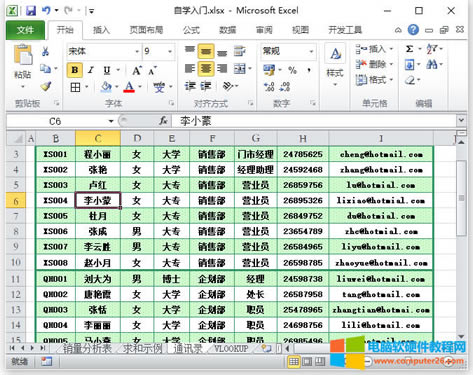Click the blue Help question mark icon
Screen dimensions: 473x375
click(x=413, y=30)
